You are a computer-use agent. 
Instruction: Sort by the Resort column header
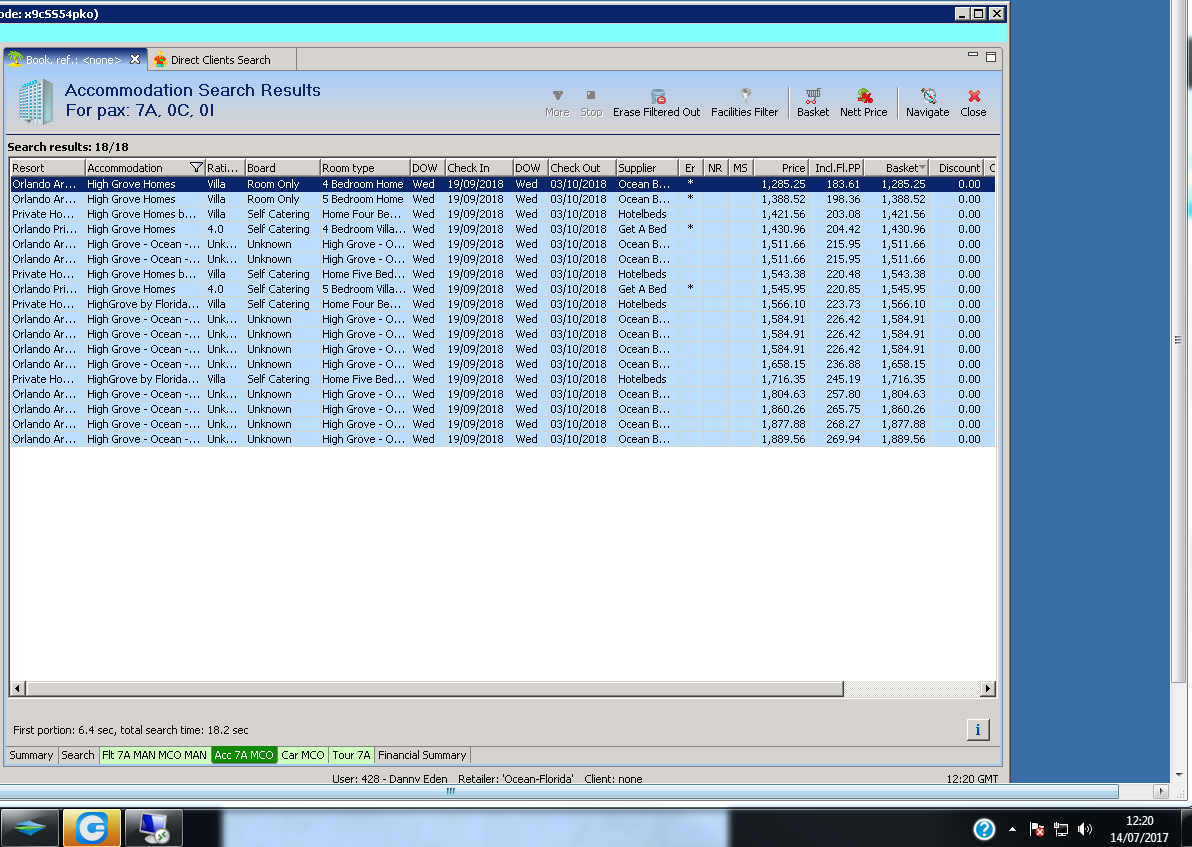click(x=47, y=167)
